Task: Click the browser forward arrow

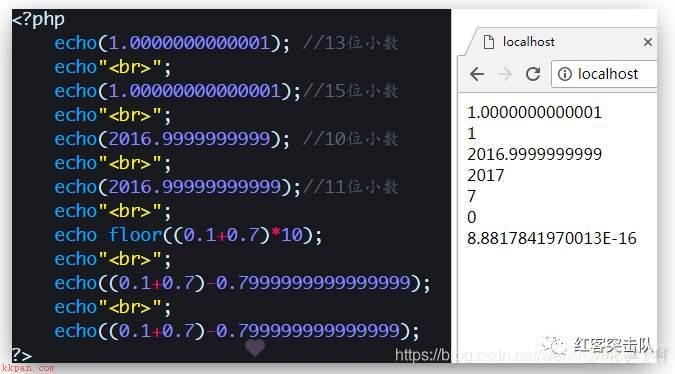Action: (505, 74)
